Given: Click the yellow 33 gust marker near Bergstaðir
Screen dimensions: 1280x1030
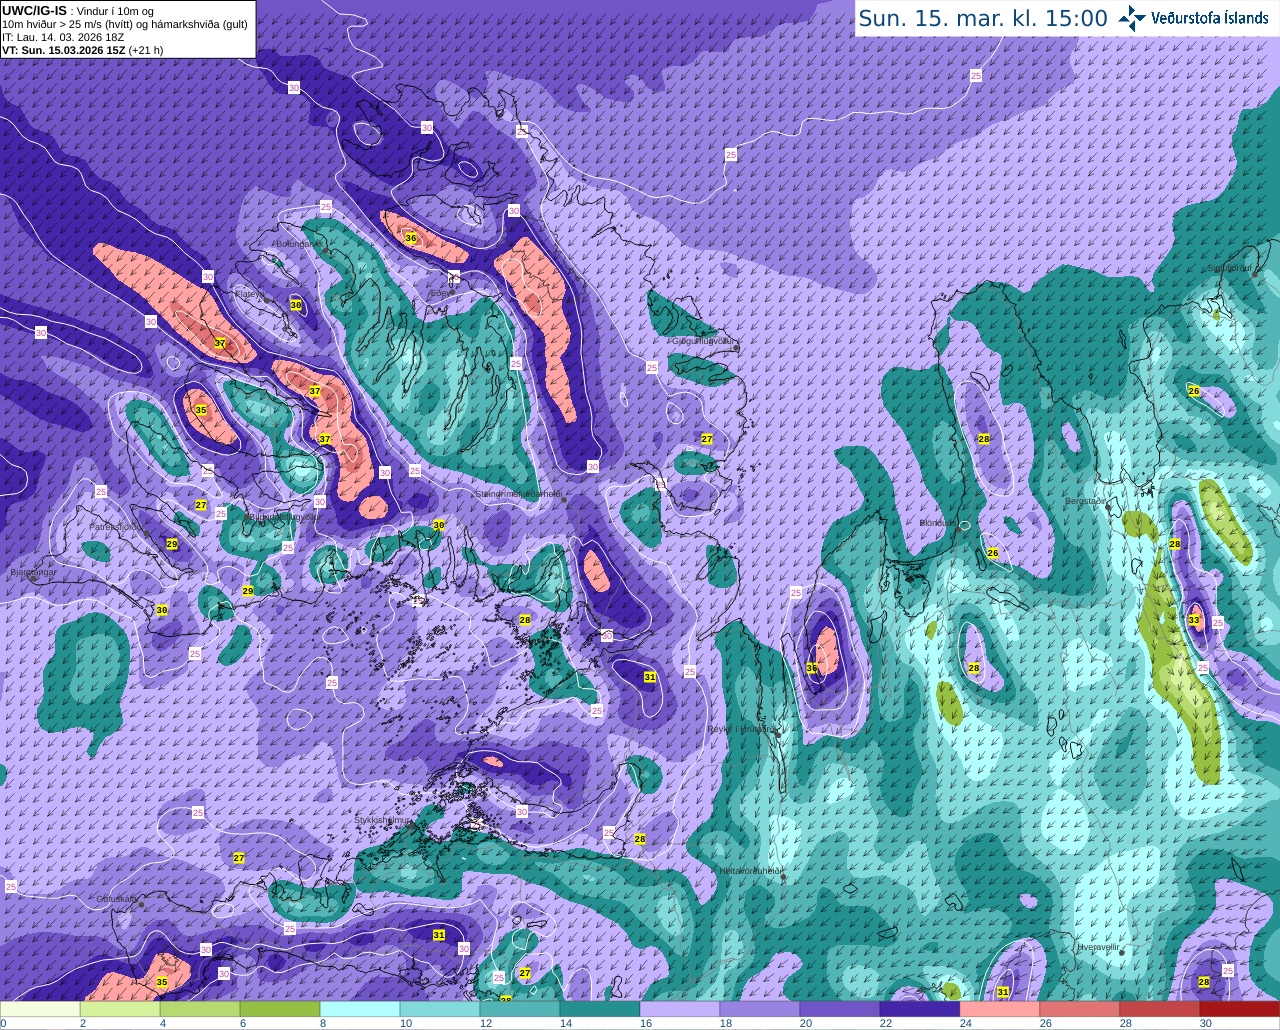Looking at the screenshot, I should point(1194,621).
